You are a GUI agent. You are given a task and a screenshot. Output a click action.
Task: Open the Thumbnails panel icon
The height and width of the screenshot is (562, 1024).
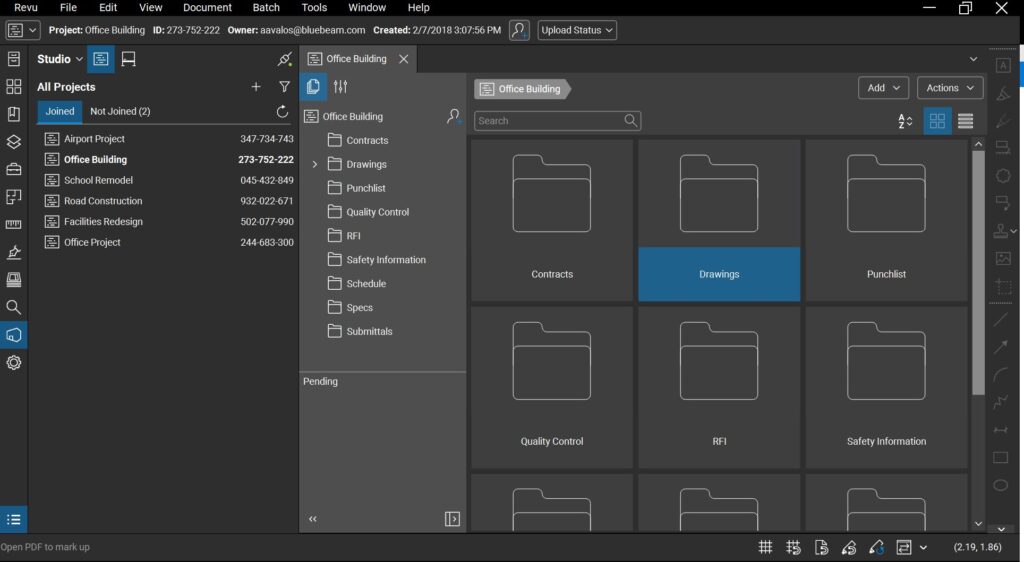pyautogui.click(x=14, y=87)
